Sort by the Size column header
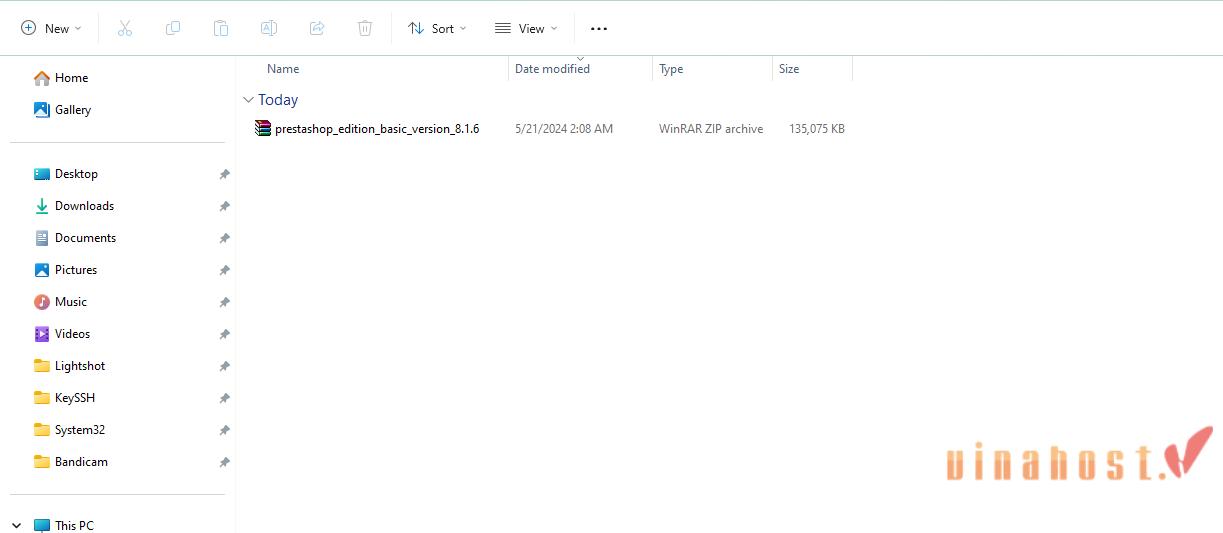Viewport: 1223px width, 533px height. coord(789,69)
